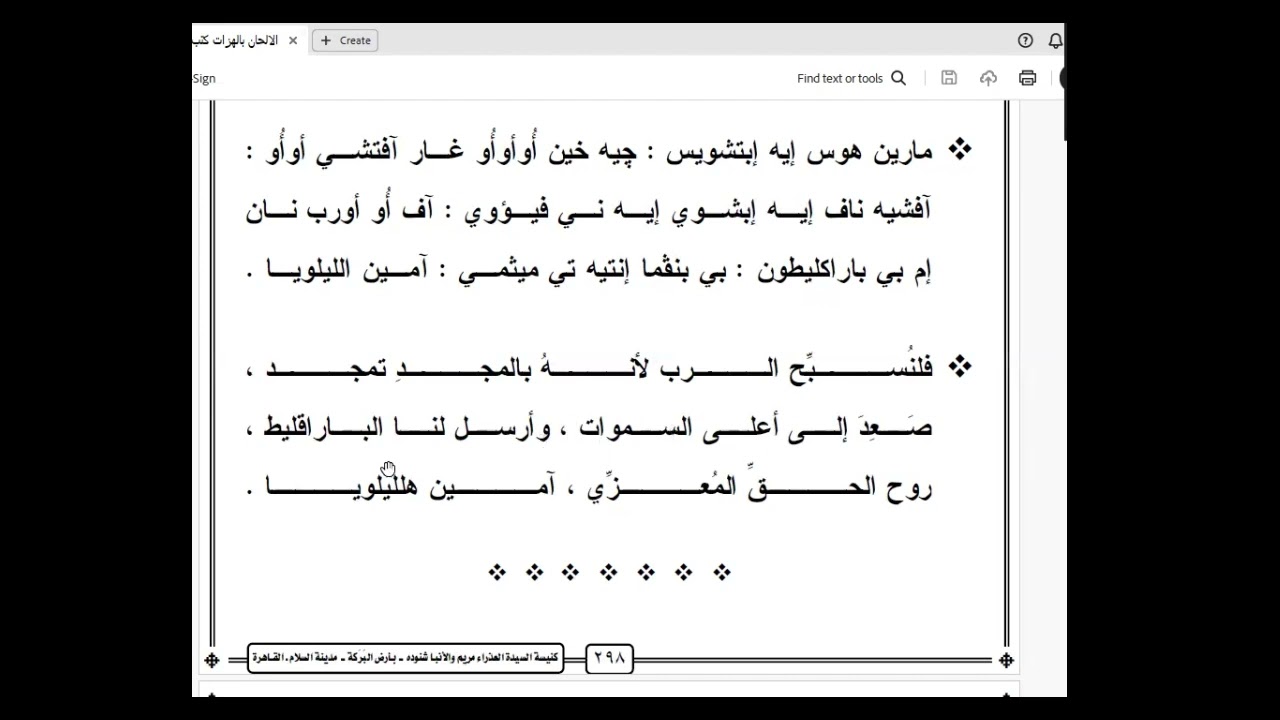Print the document with the printer icon
Viewport: 1280px width, 720px height.
coord(1027,78)
